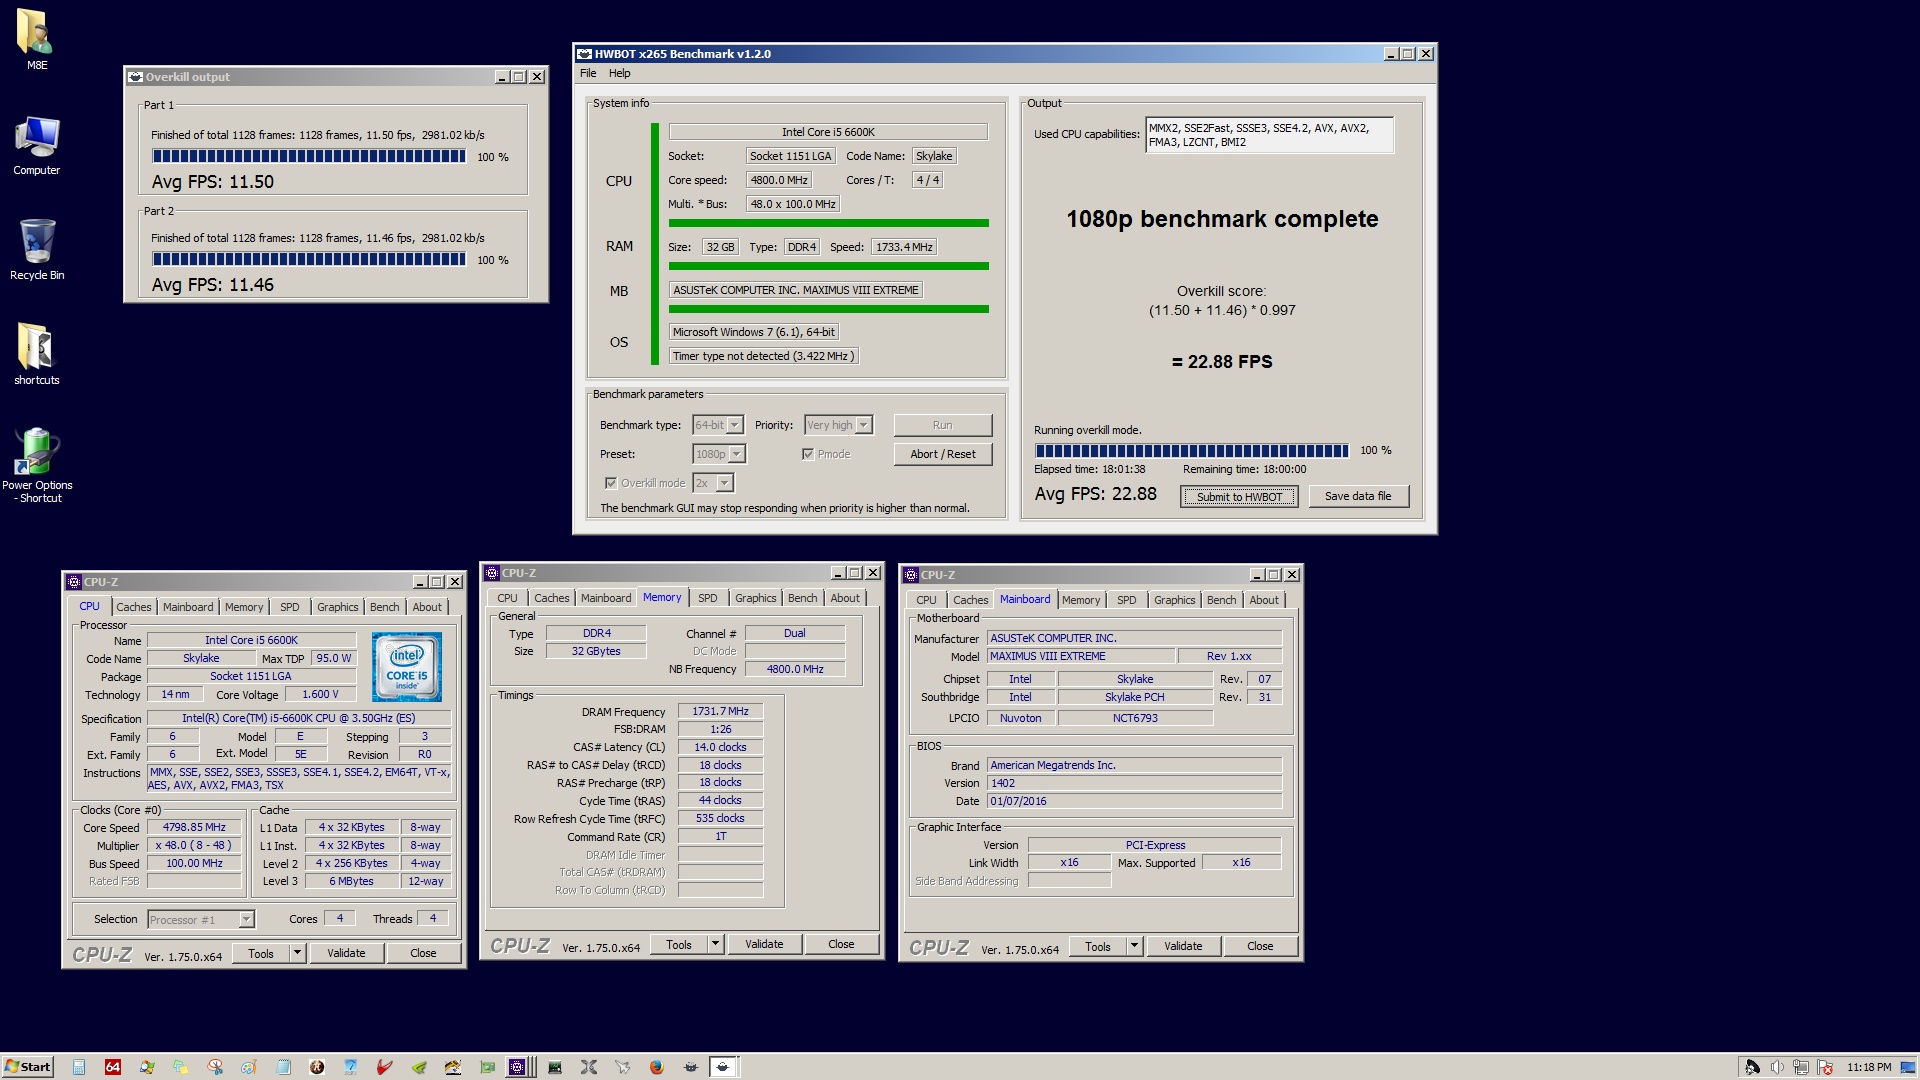Viewport: 1920px width, 1080px height.
Task: Open the Calculator taskbar icon
Action: coord(79,1067)
